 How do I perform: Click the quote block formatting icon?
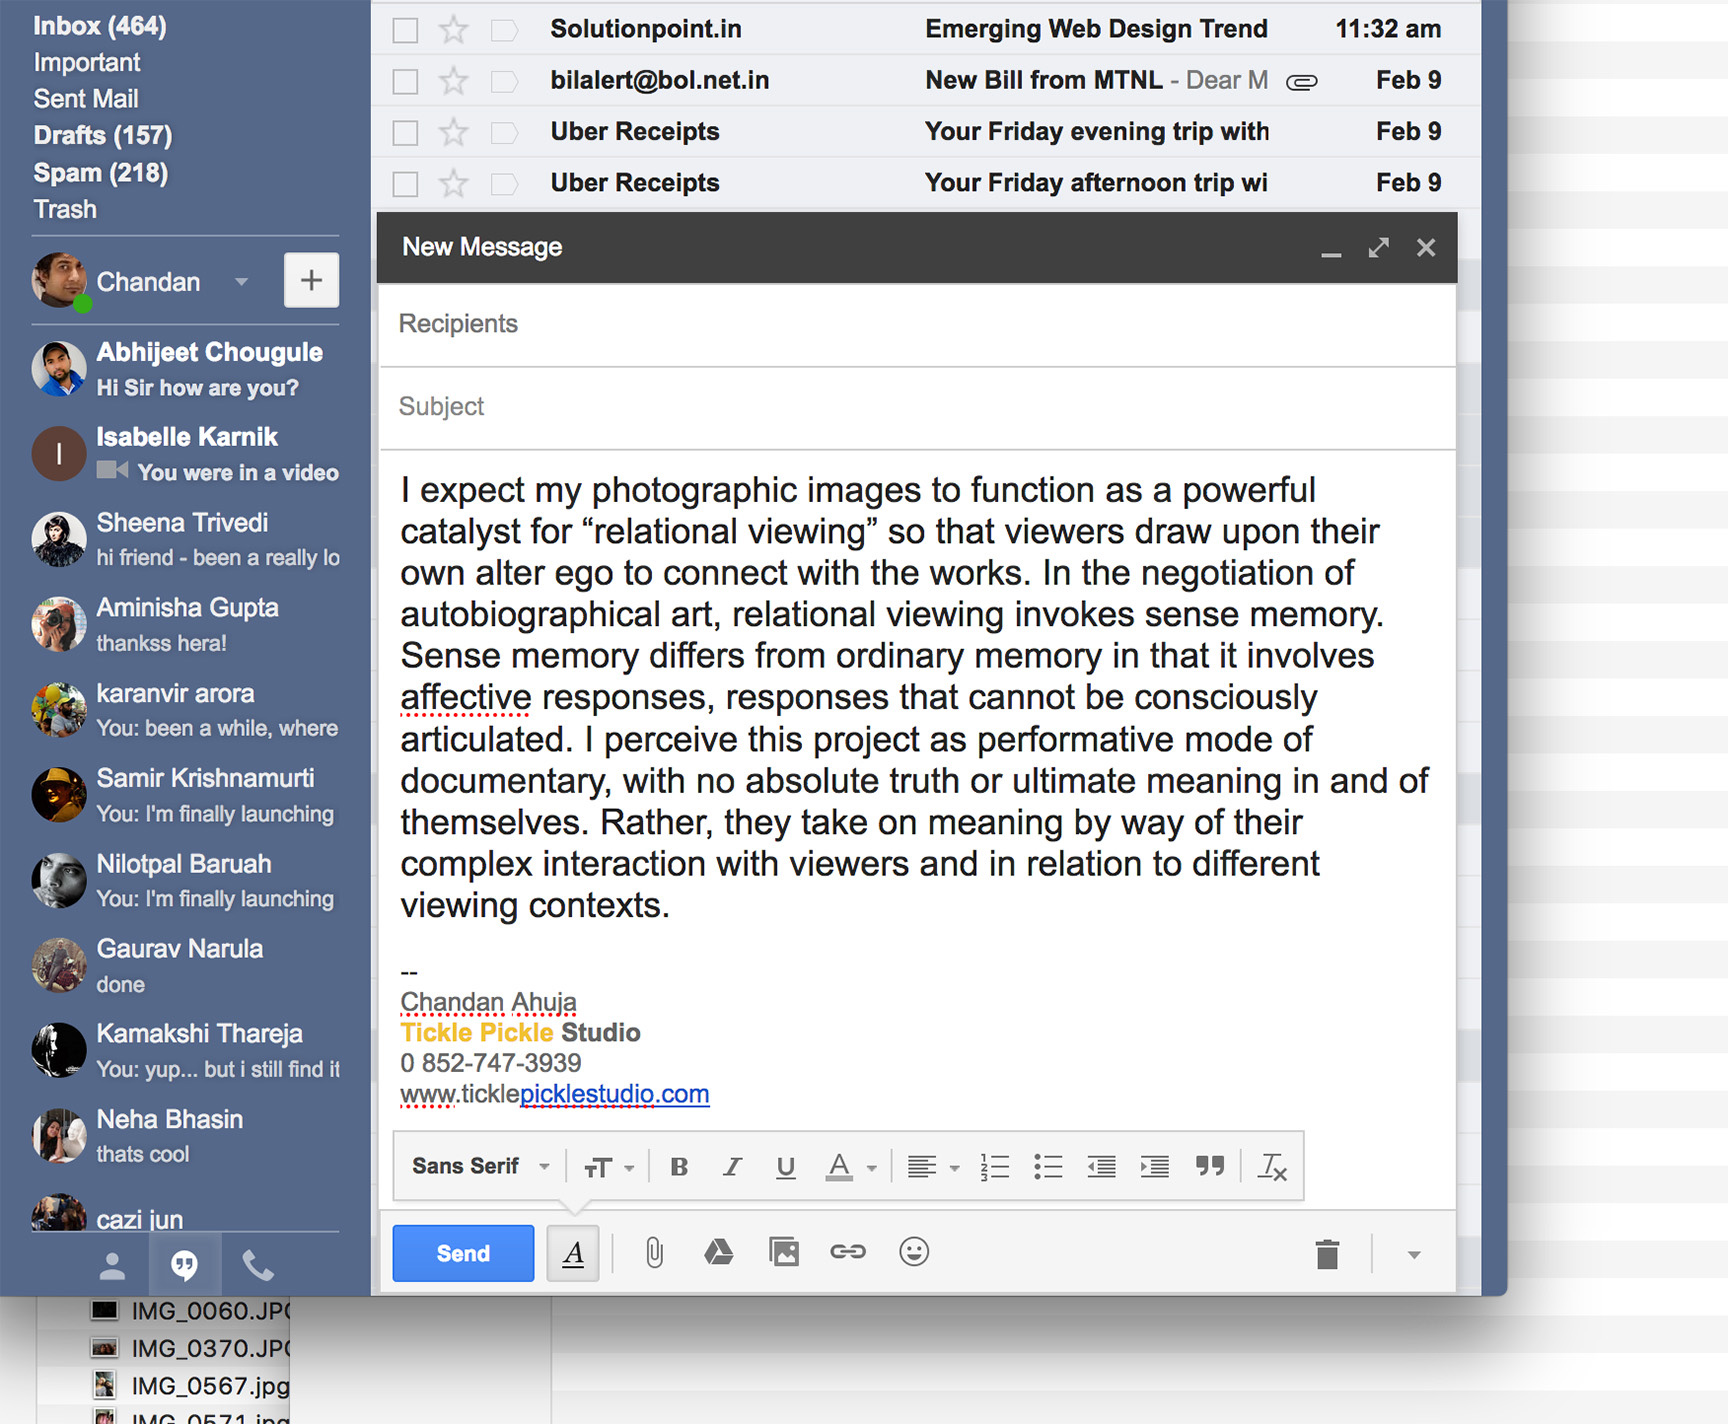1210,1167
